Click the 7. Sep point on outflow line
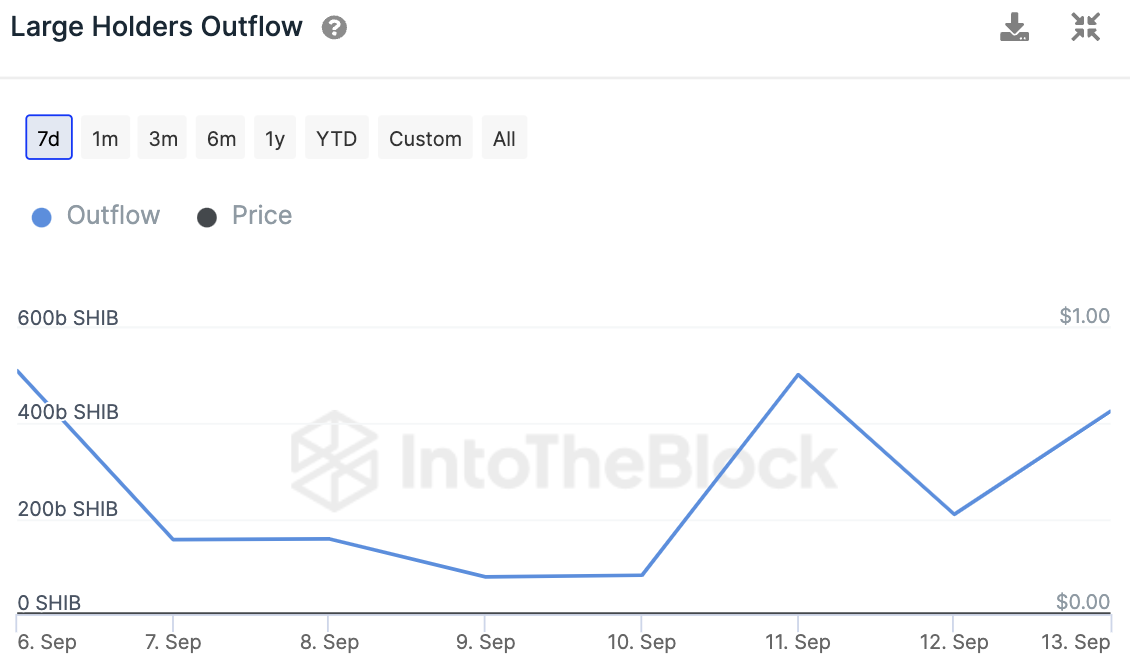 [x=174, y=540]
